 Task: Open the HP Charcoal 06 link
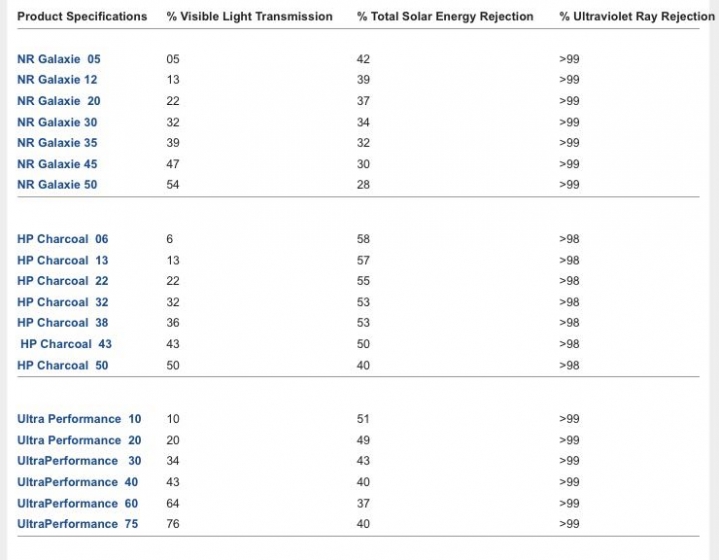pyautogui.click(x=63, y=239)
